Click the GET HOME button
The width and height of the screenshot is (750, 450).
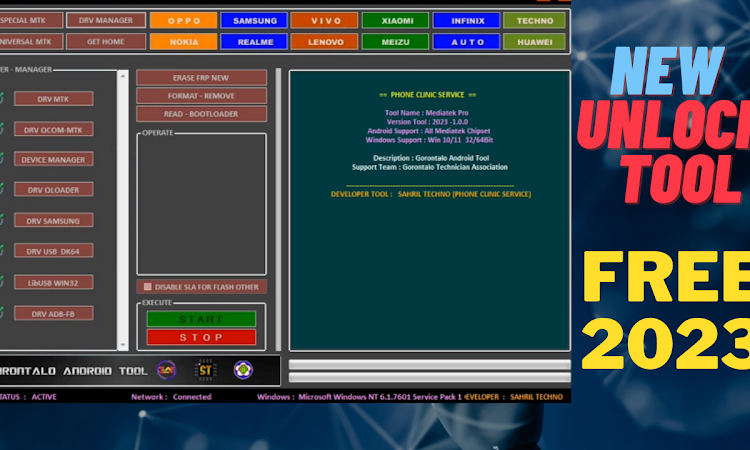coord(106,42)
